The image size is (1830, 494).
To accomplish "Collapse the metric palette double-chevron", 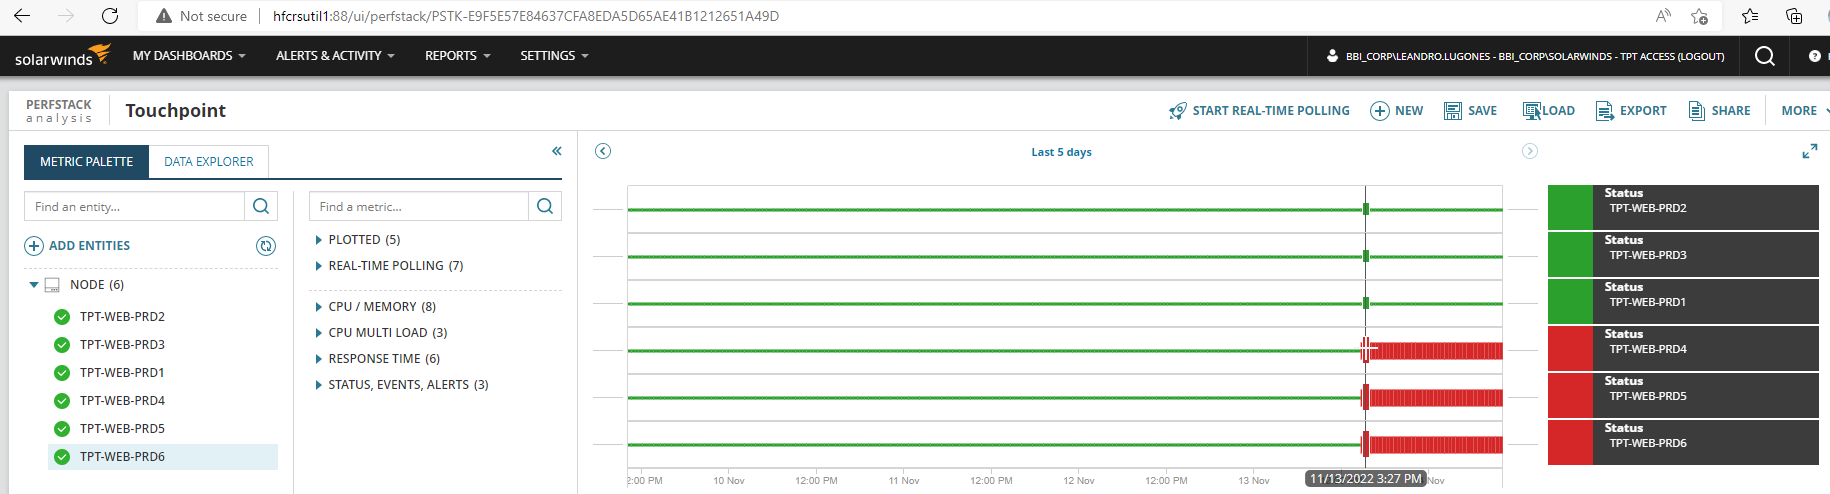I will (557, 151).
